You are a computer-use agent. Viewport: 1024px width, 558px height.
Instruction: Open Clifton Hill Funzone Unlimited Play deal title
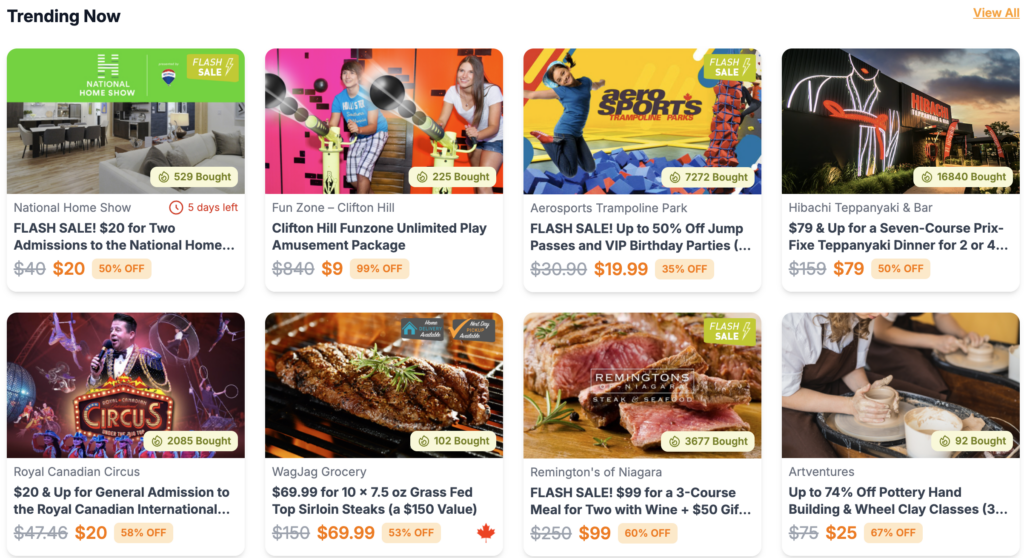pyautogui.click(x=379, y=237)
